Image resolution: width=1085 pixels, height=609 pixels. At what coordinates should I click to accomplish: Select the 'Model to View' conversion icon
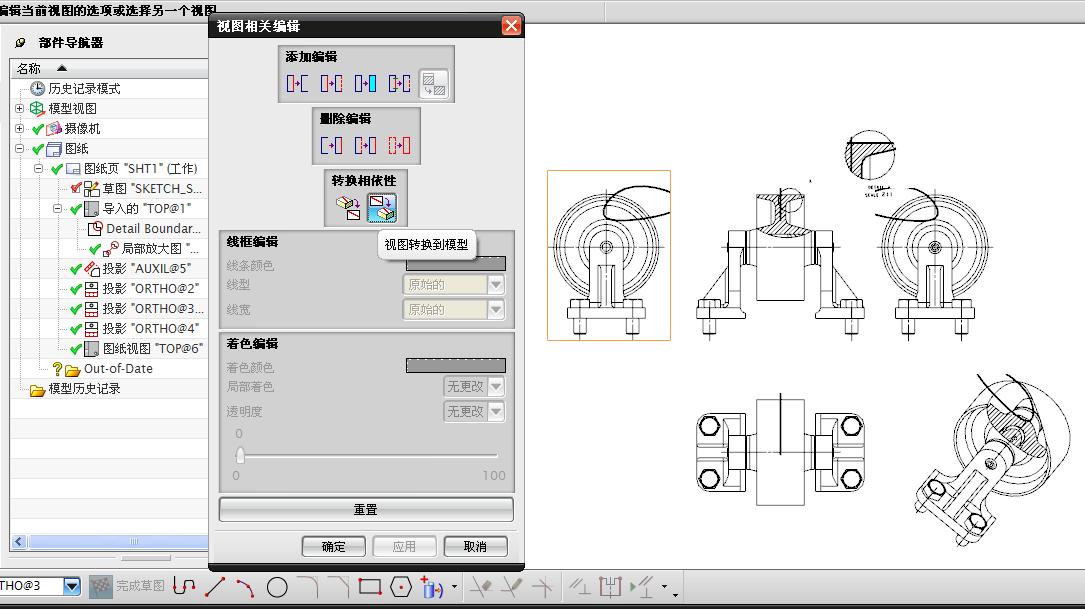point(348,208)
